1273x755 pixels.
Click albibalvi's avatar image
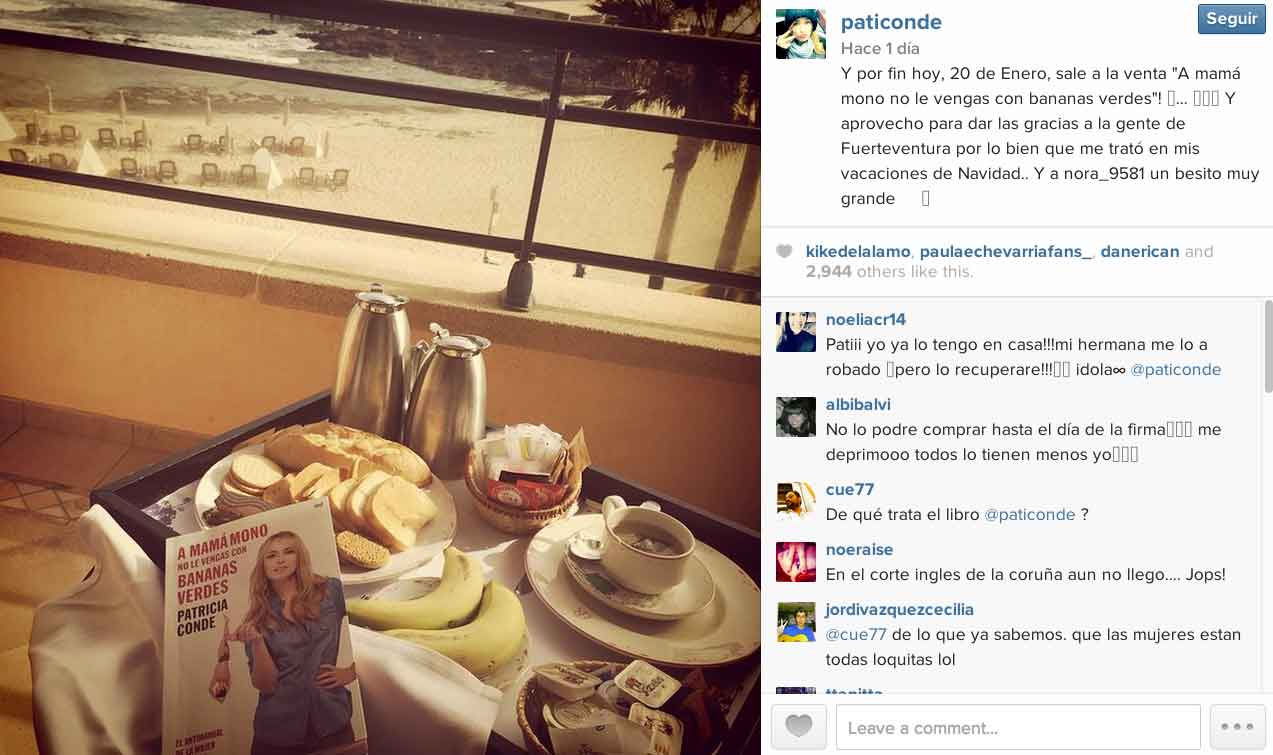point(796,416)
